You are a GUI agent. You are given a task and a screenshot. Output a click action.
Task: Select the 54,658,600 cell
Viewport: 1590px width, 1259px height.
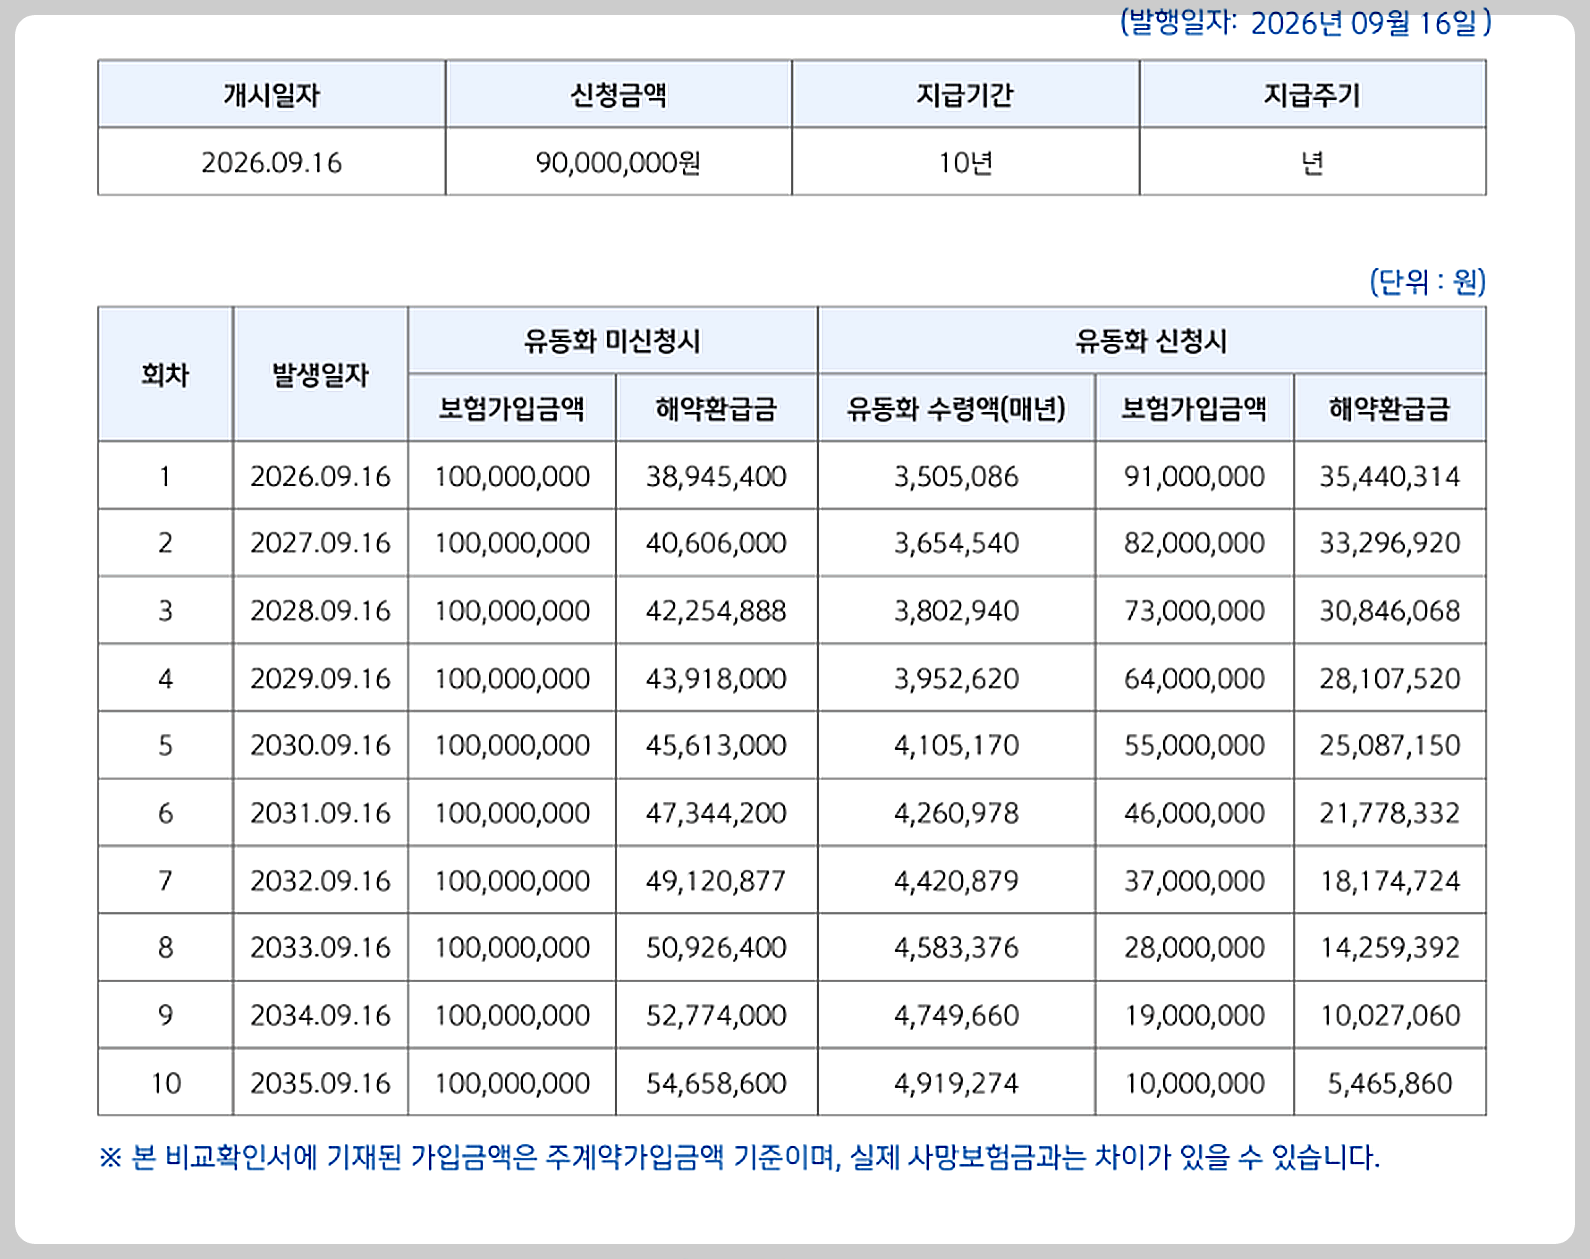pyautogui.click(x=716, y=1083)
